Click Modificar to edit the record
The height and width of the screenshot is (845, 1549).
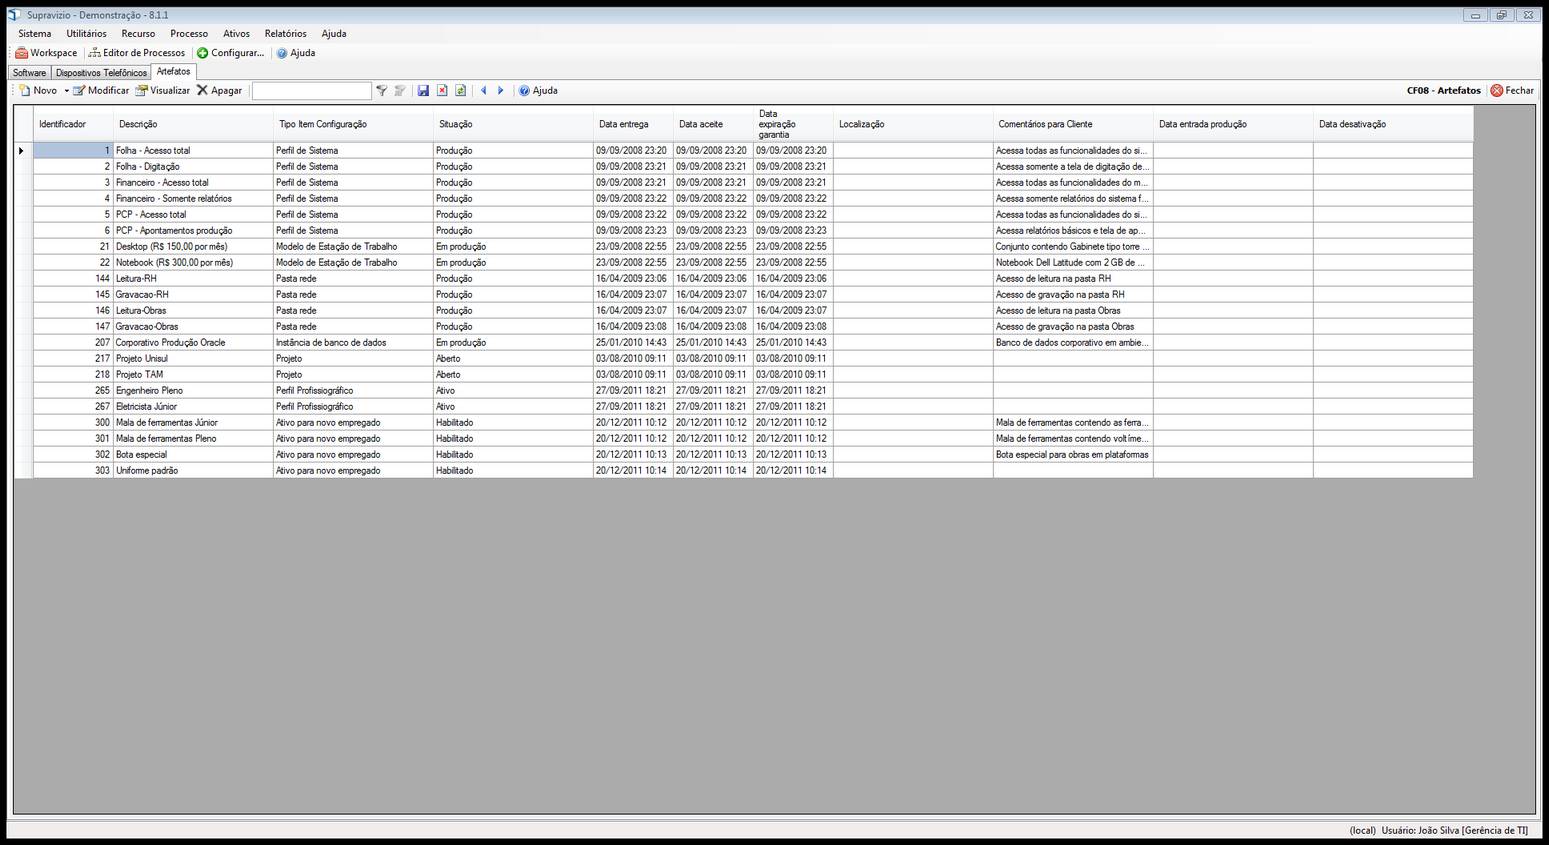click(101, 91)
